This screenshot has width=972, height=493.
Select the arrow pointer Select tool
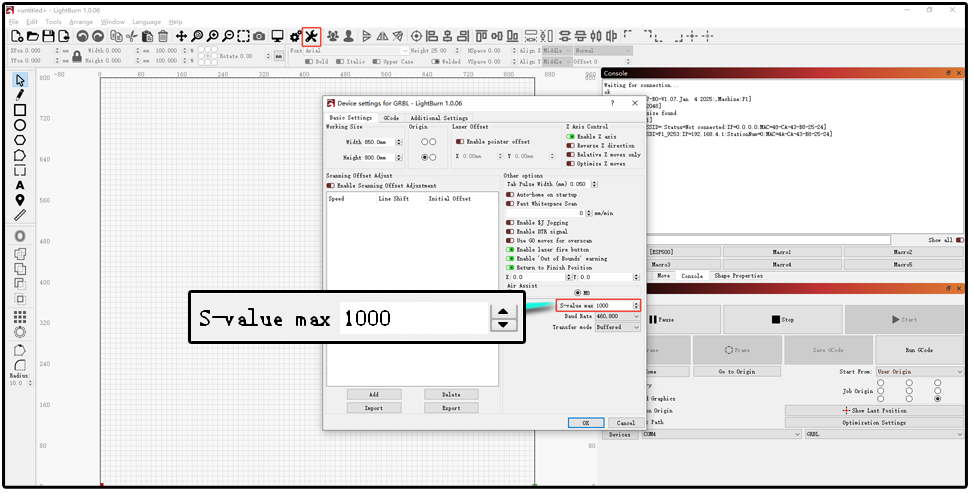click(20, 81)
